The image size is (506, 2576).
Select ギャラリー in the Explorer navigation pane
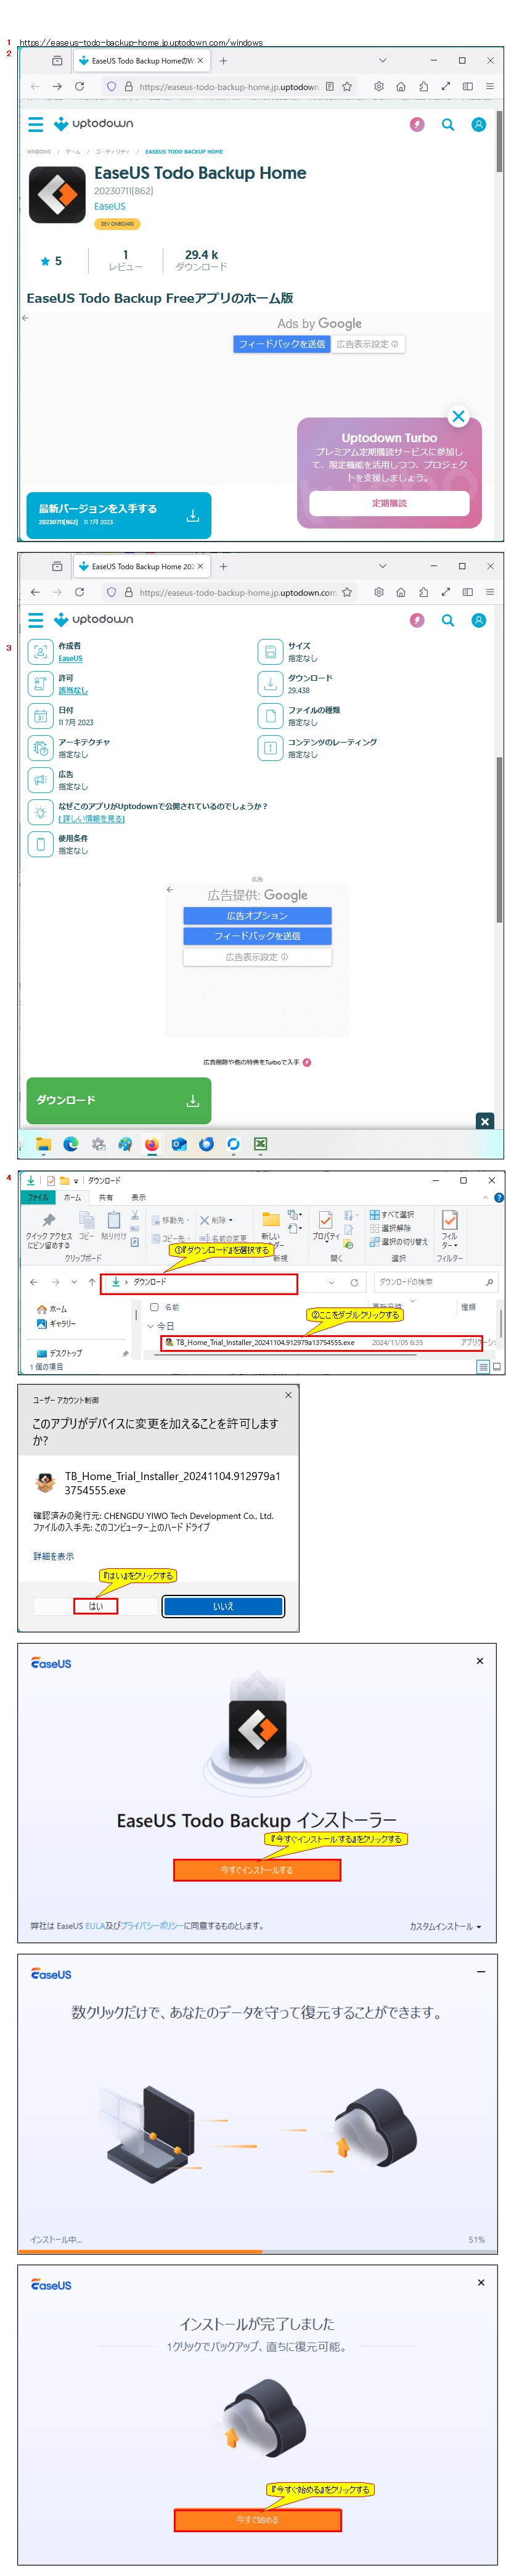(56, 1323)
